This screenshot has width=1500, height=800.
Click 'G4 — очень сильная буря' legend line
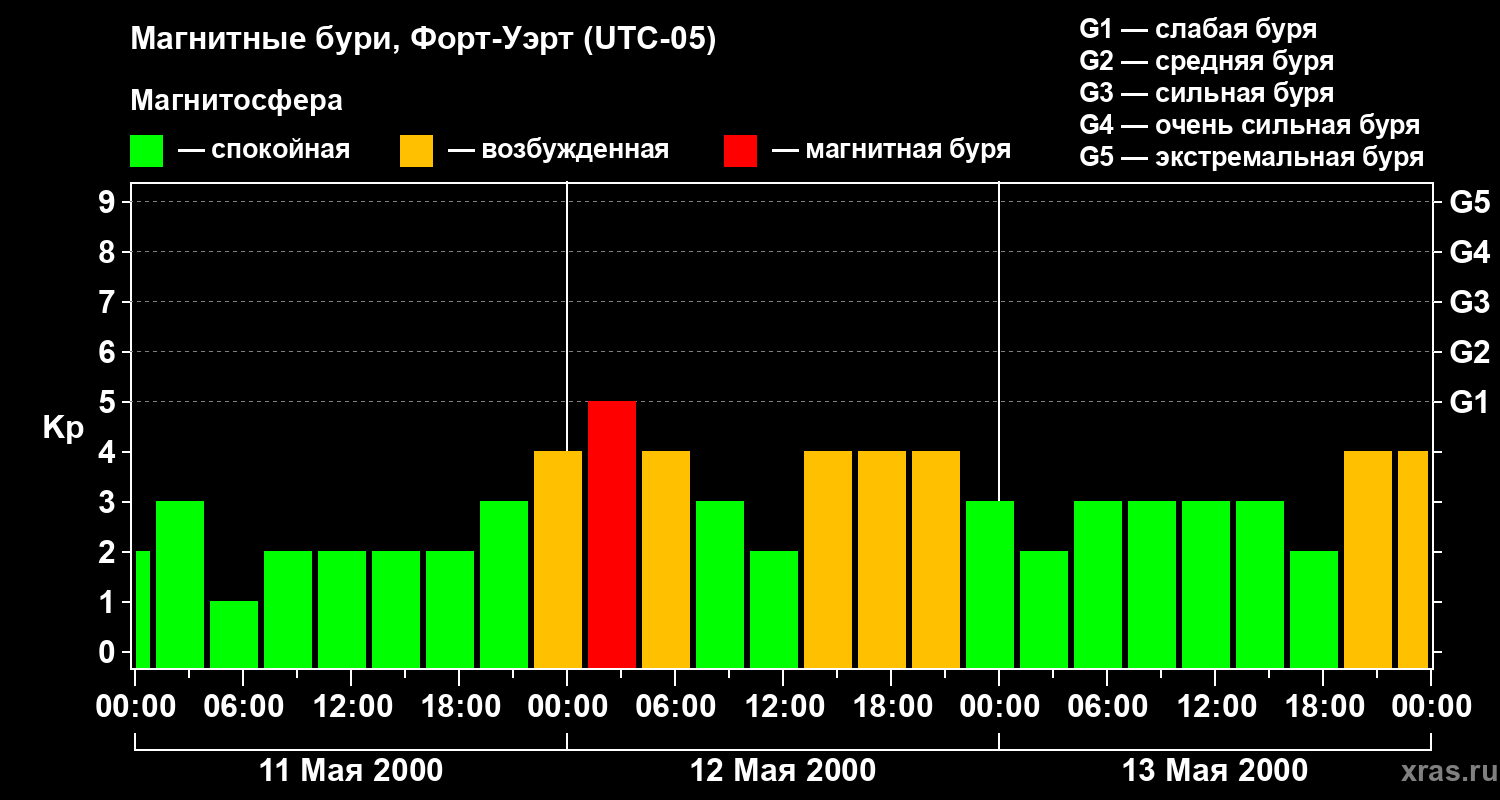pyautogui.click(x=1250, y=125)
